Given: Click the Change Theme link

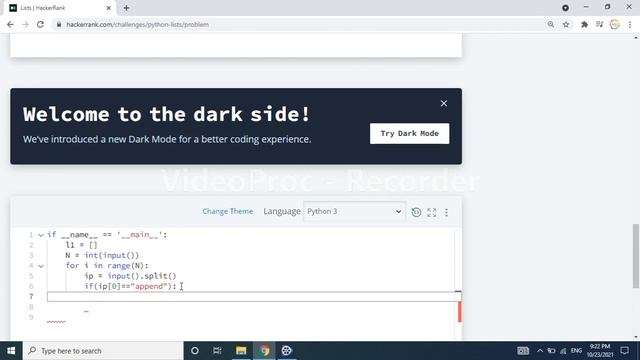Looking at the screenshot, I should click(x=228, y=211).
